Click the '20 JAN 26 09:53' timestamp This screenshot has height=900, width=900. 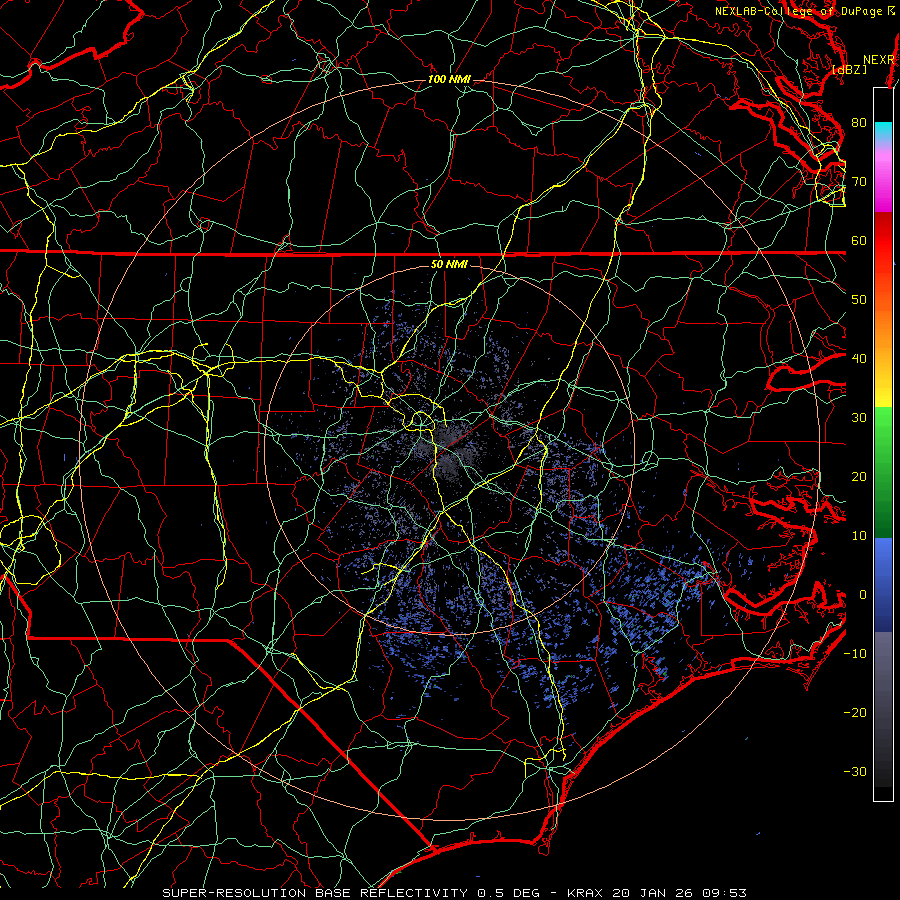(680, 893)
